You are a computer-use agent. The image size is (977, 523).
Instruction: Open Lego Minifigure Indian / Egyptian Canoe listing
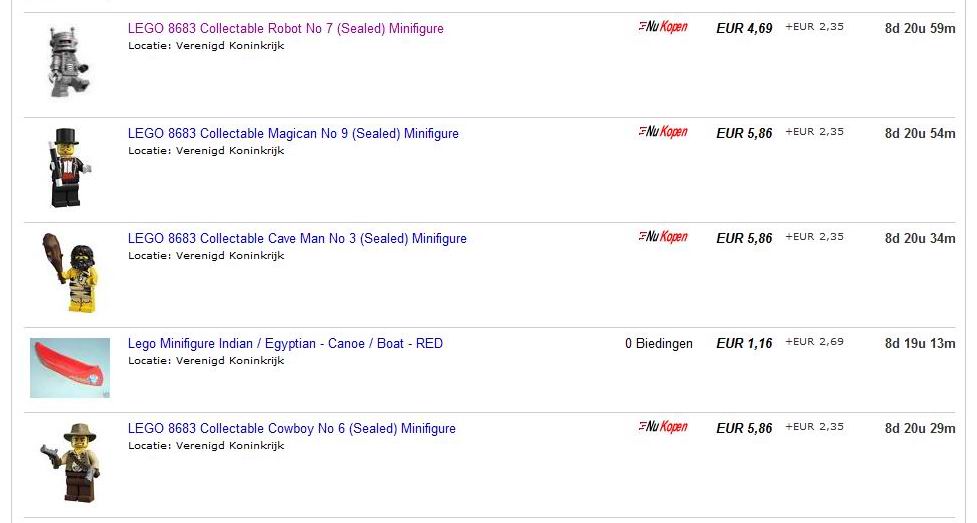[285, 343]
